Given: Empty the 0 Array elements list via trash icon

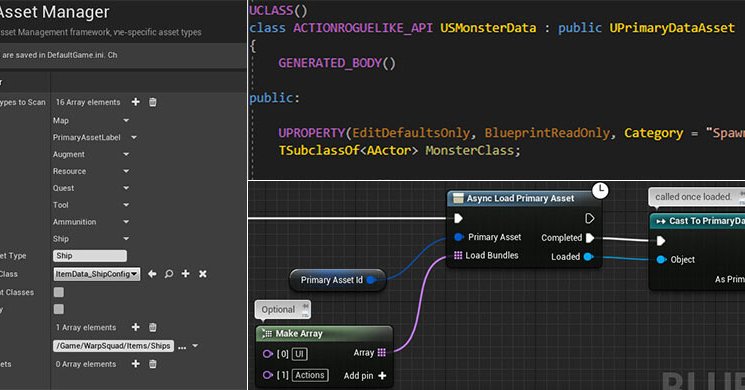Looking at the screenshot, I should click(x=153, y=364).
